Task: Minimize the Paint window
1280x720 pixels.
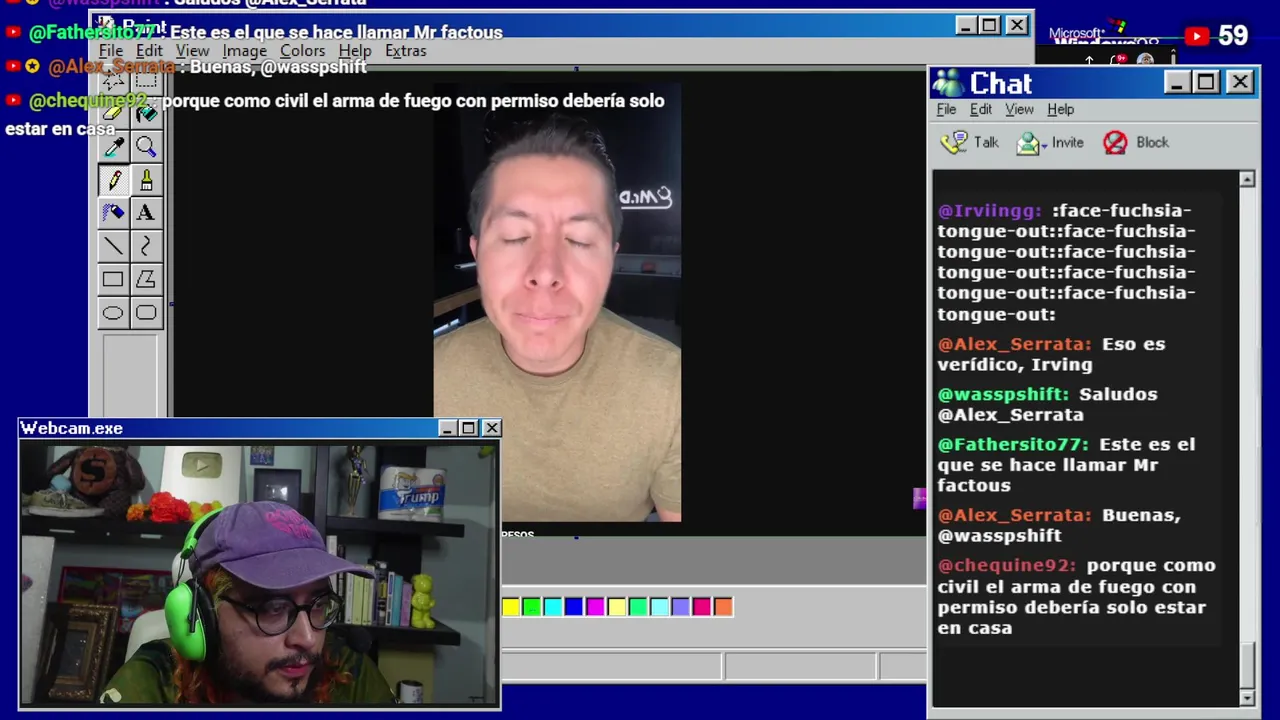Action: (965, 26)
